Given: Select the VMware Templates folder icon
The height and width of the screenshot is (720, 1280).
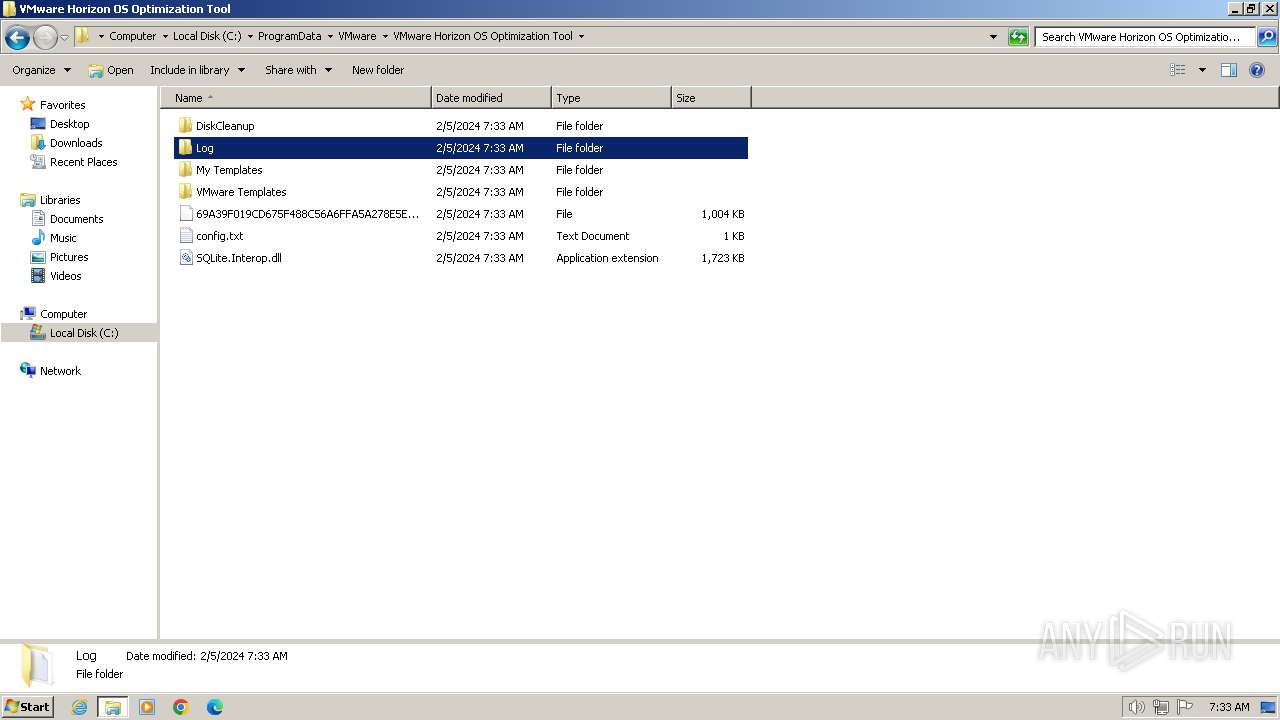Looking at the screenshot, I should pyautogui.click(x=185, y=192).
